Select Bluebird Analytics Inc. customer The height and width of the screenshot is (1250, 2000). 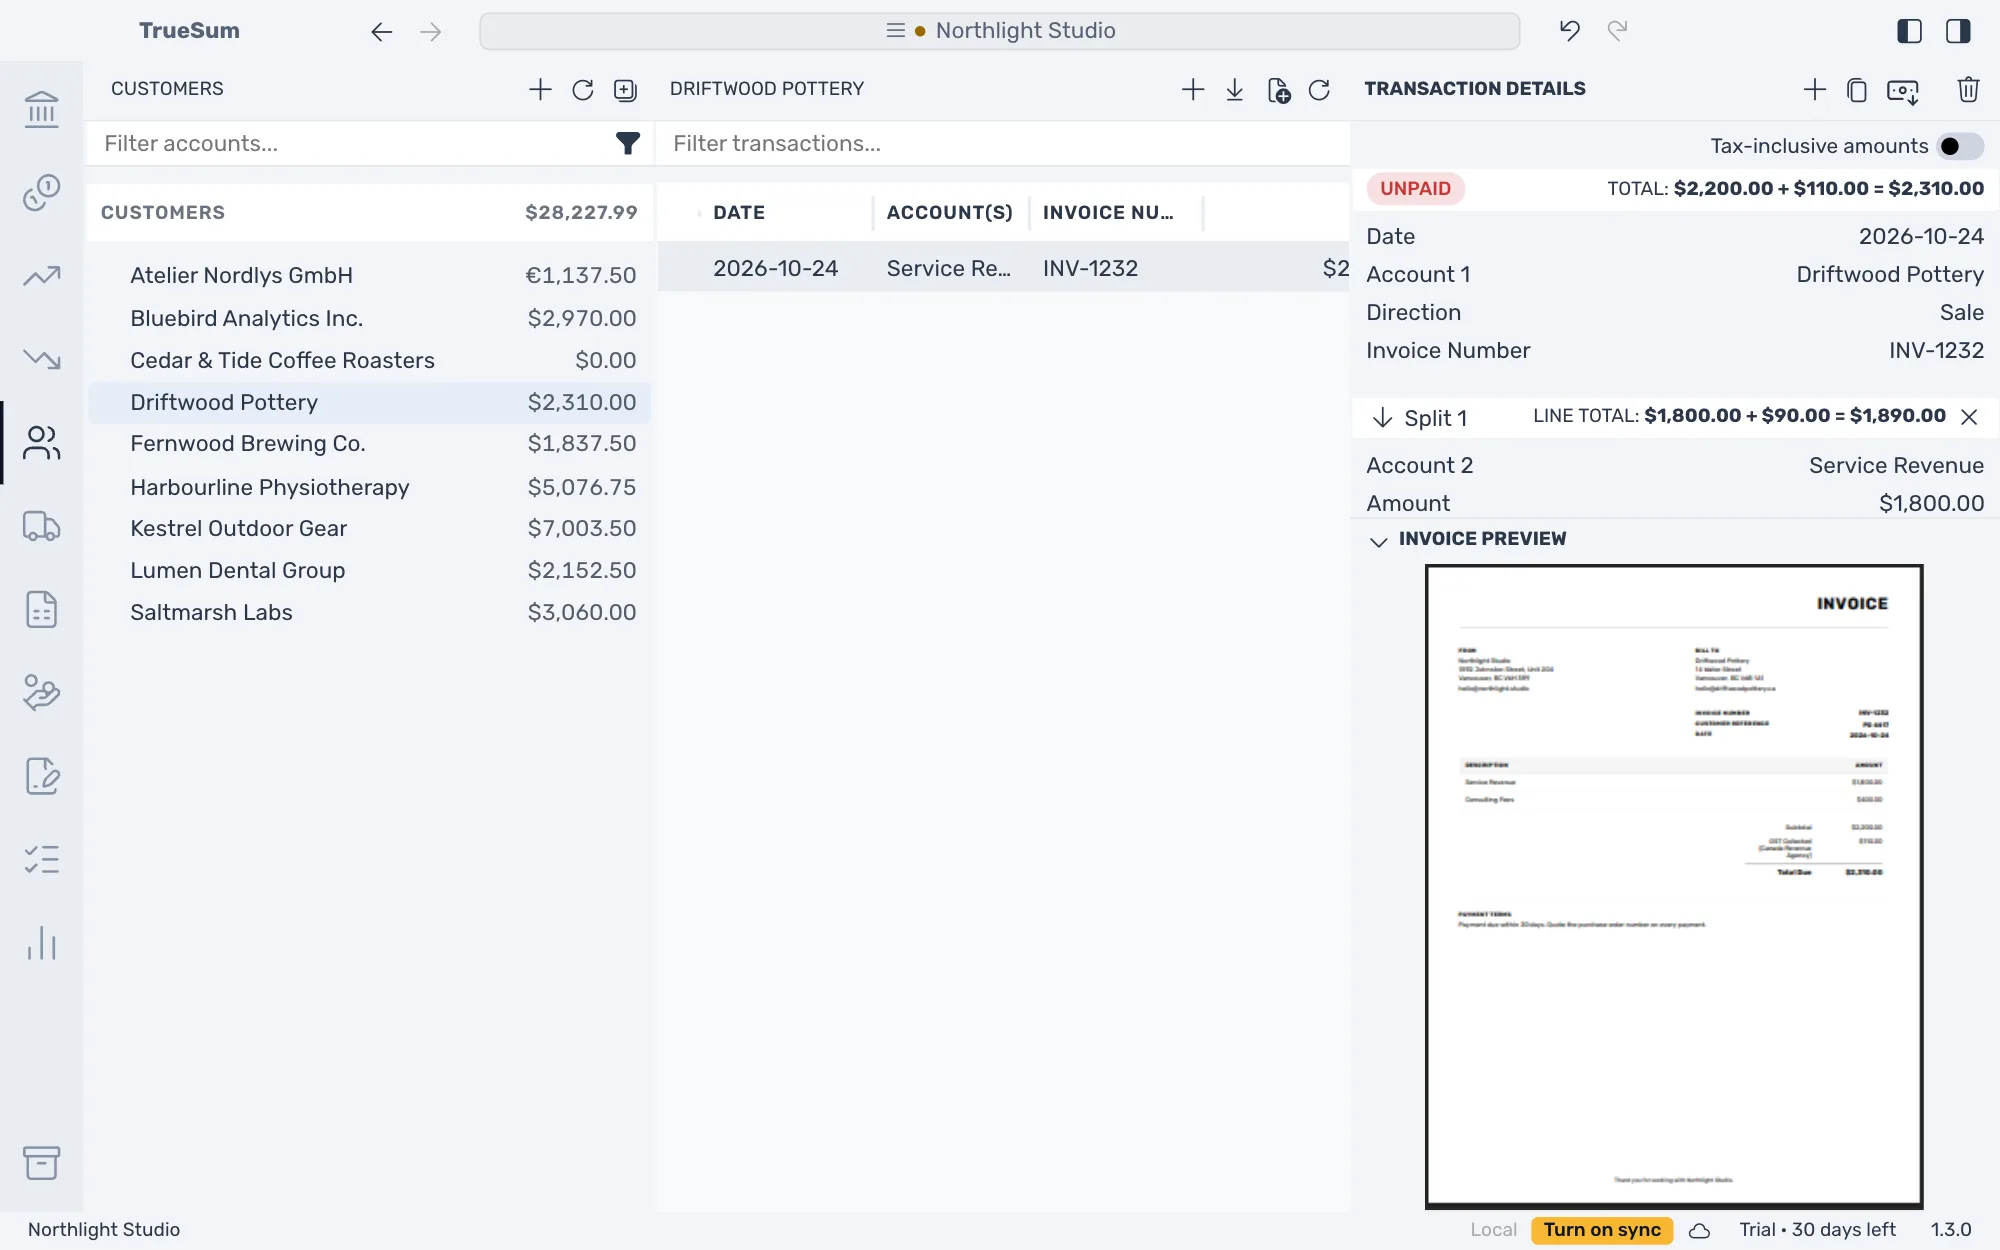tap(369, 318)
